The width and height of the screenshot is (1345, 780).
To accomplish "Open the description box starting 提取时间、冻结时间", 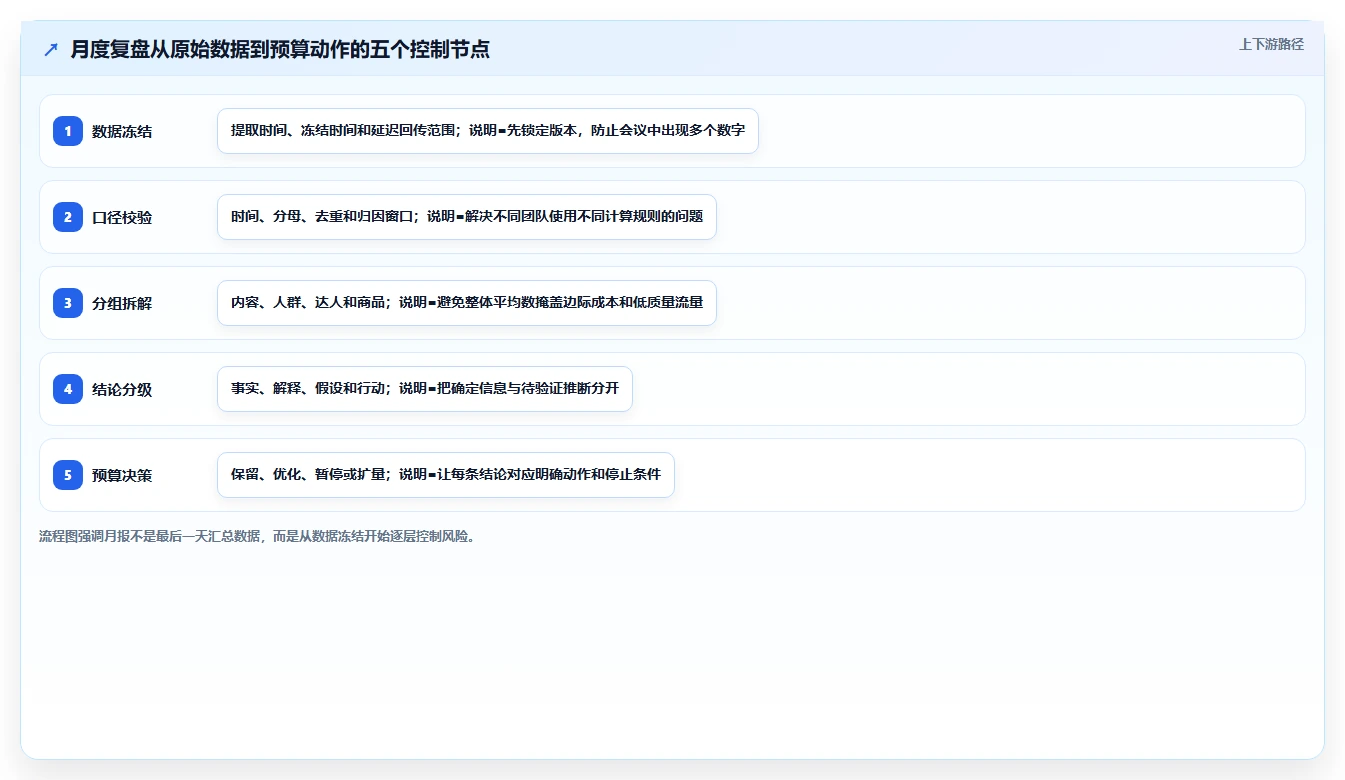I will pos(488,131).
